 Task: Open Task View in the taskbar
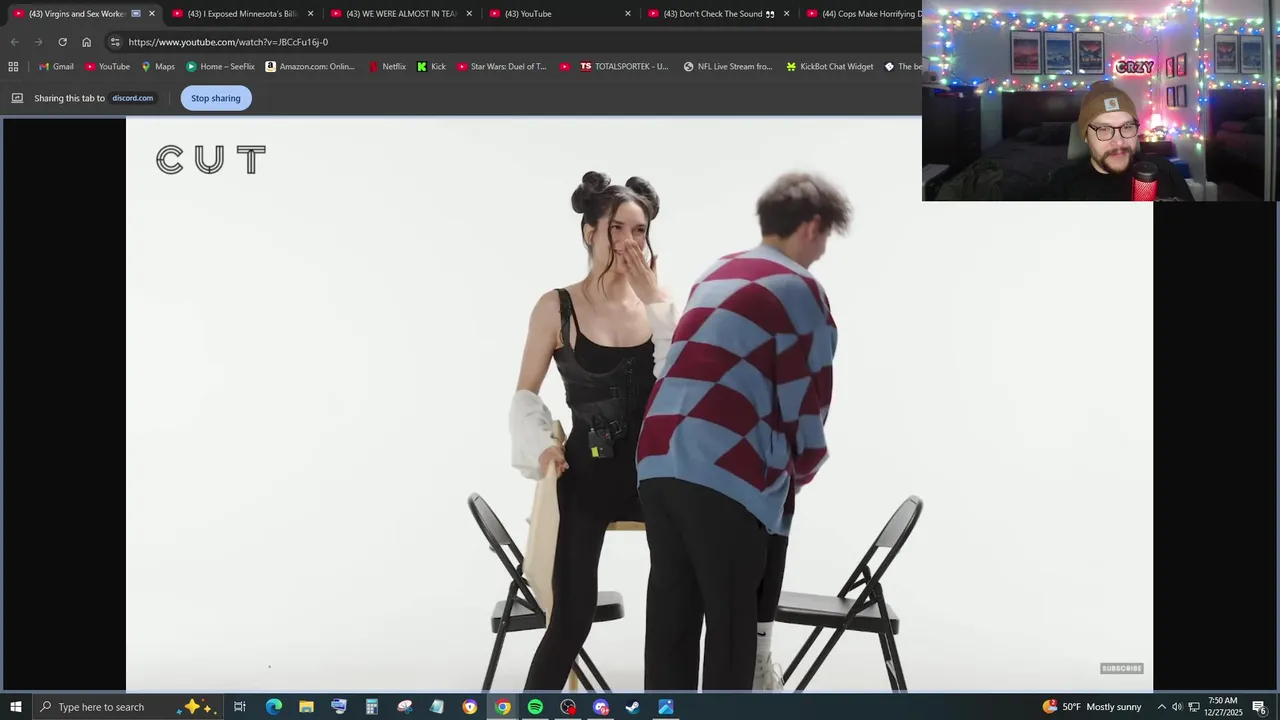point(240,707)
